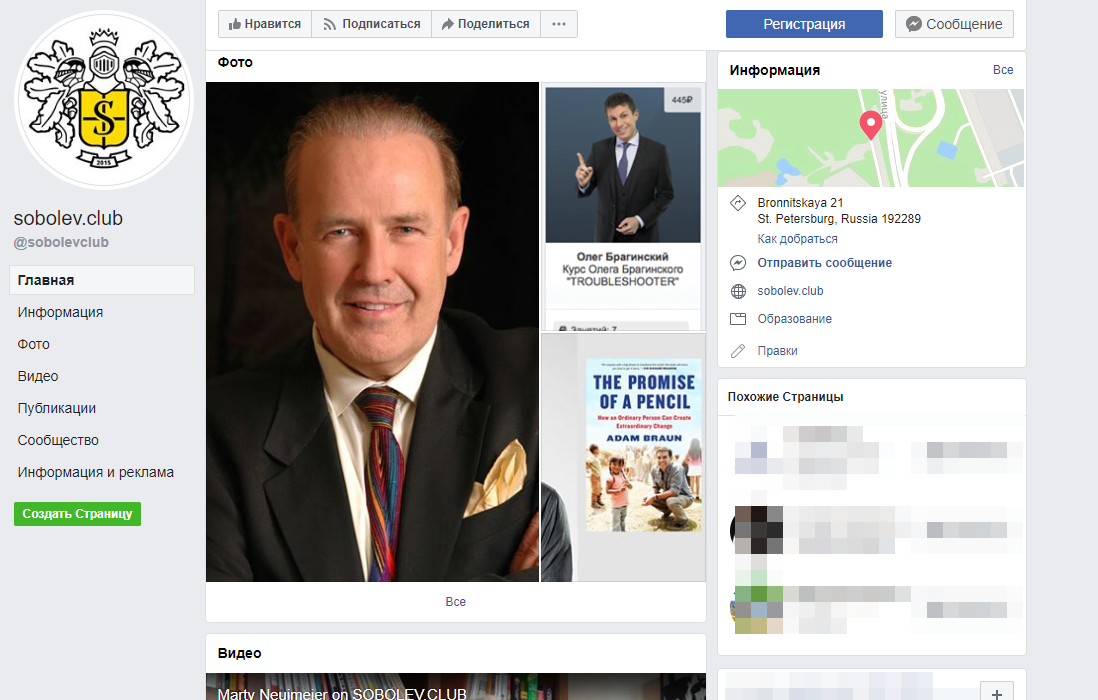Open the sobolev.club profile logo

click(x=104, y=99)
